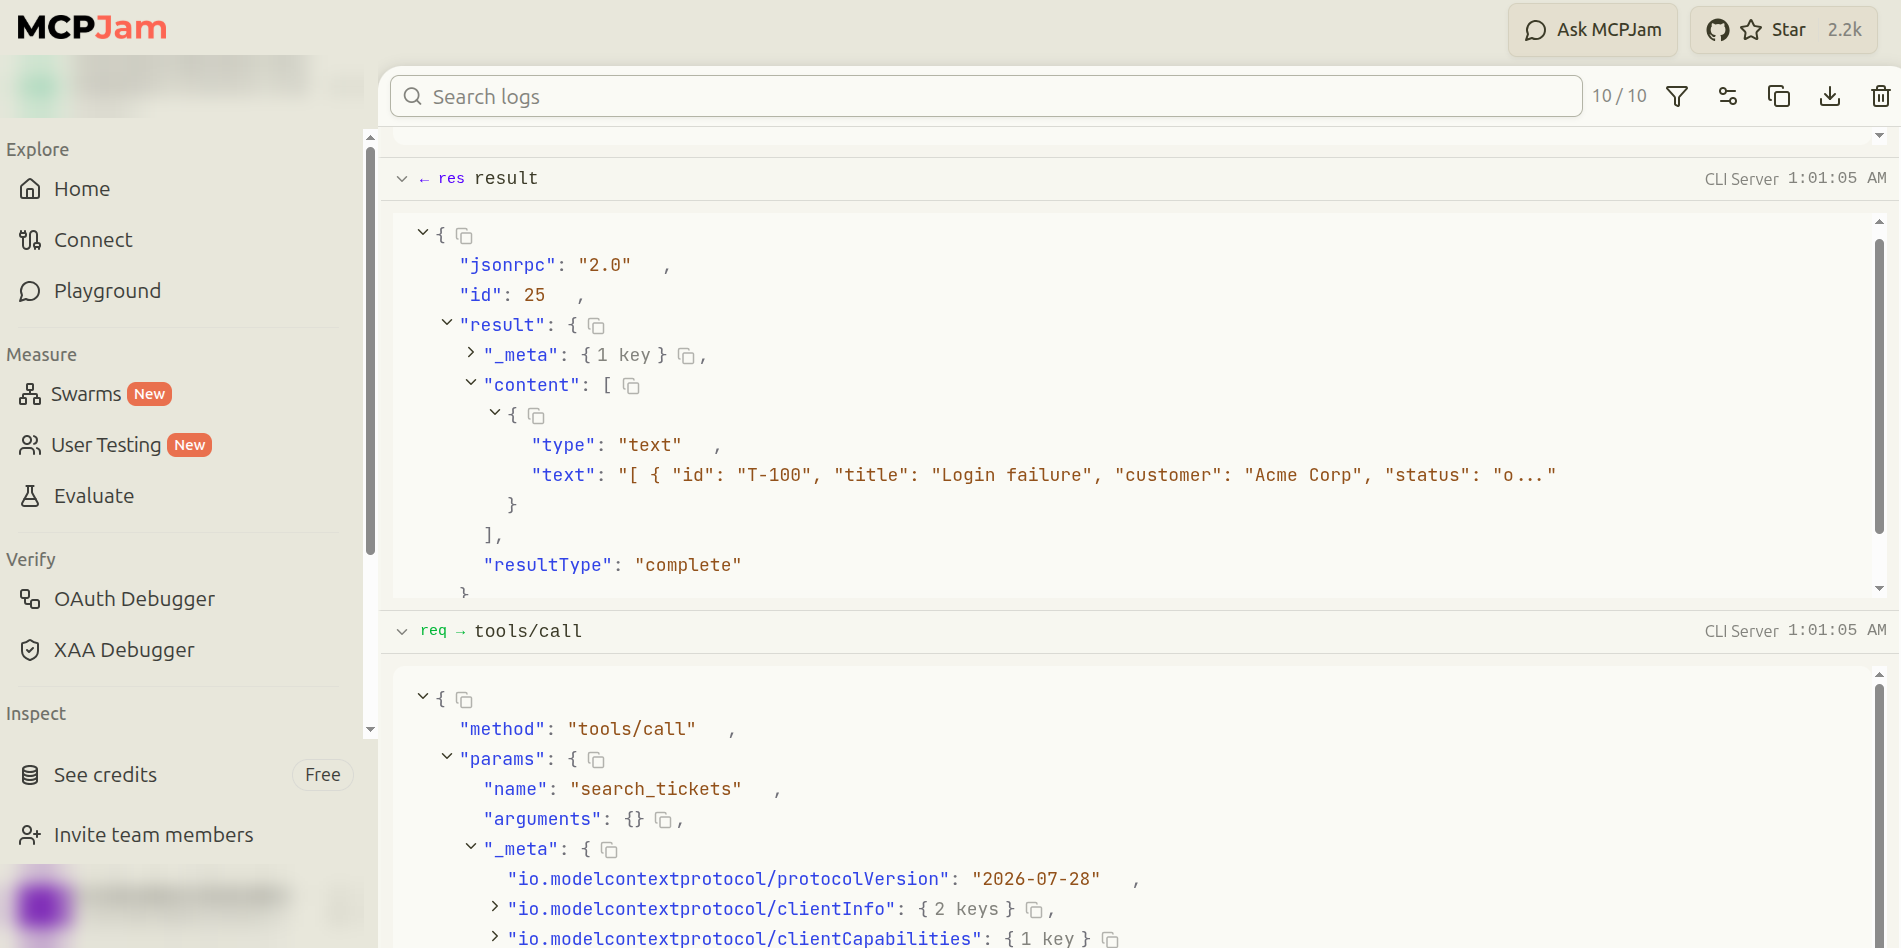Screen dimensions: 1901x948
Task: Download logs with the export icon
Action: 1830,96
